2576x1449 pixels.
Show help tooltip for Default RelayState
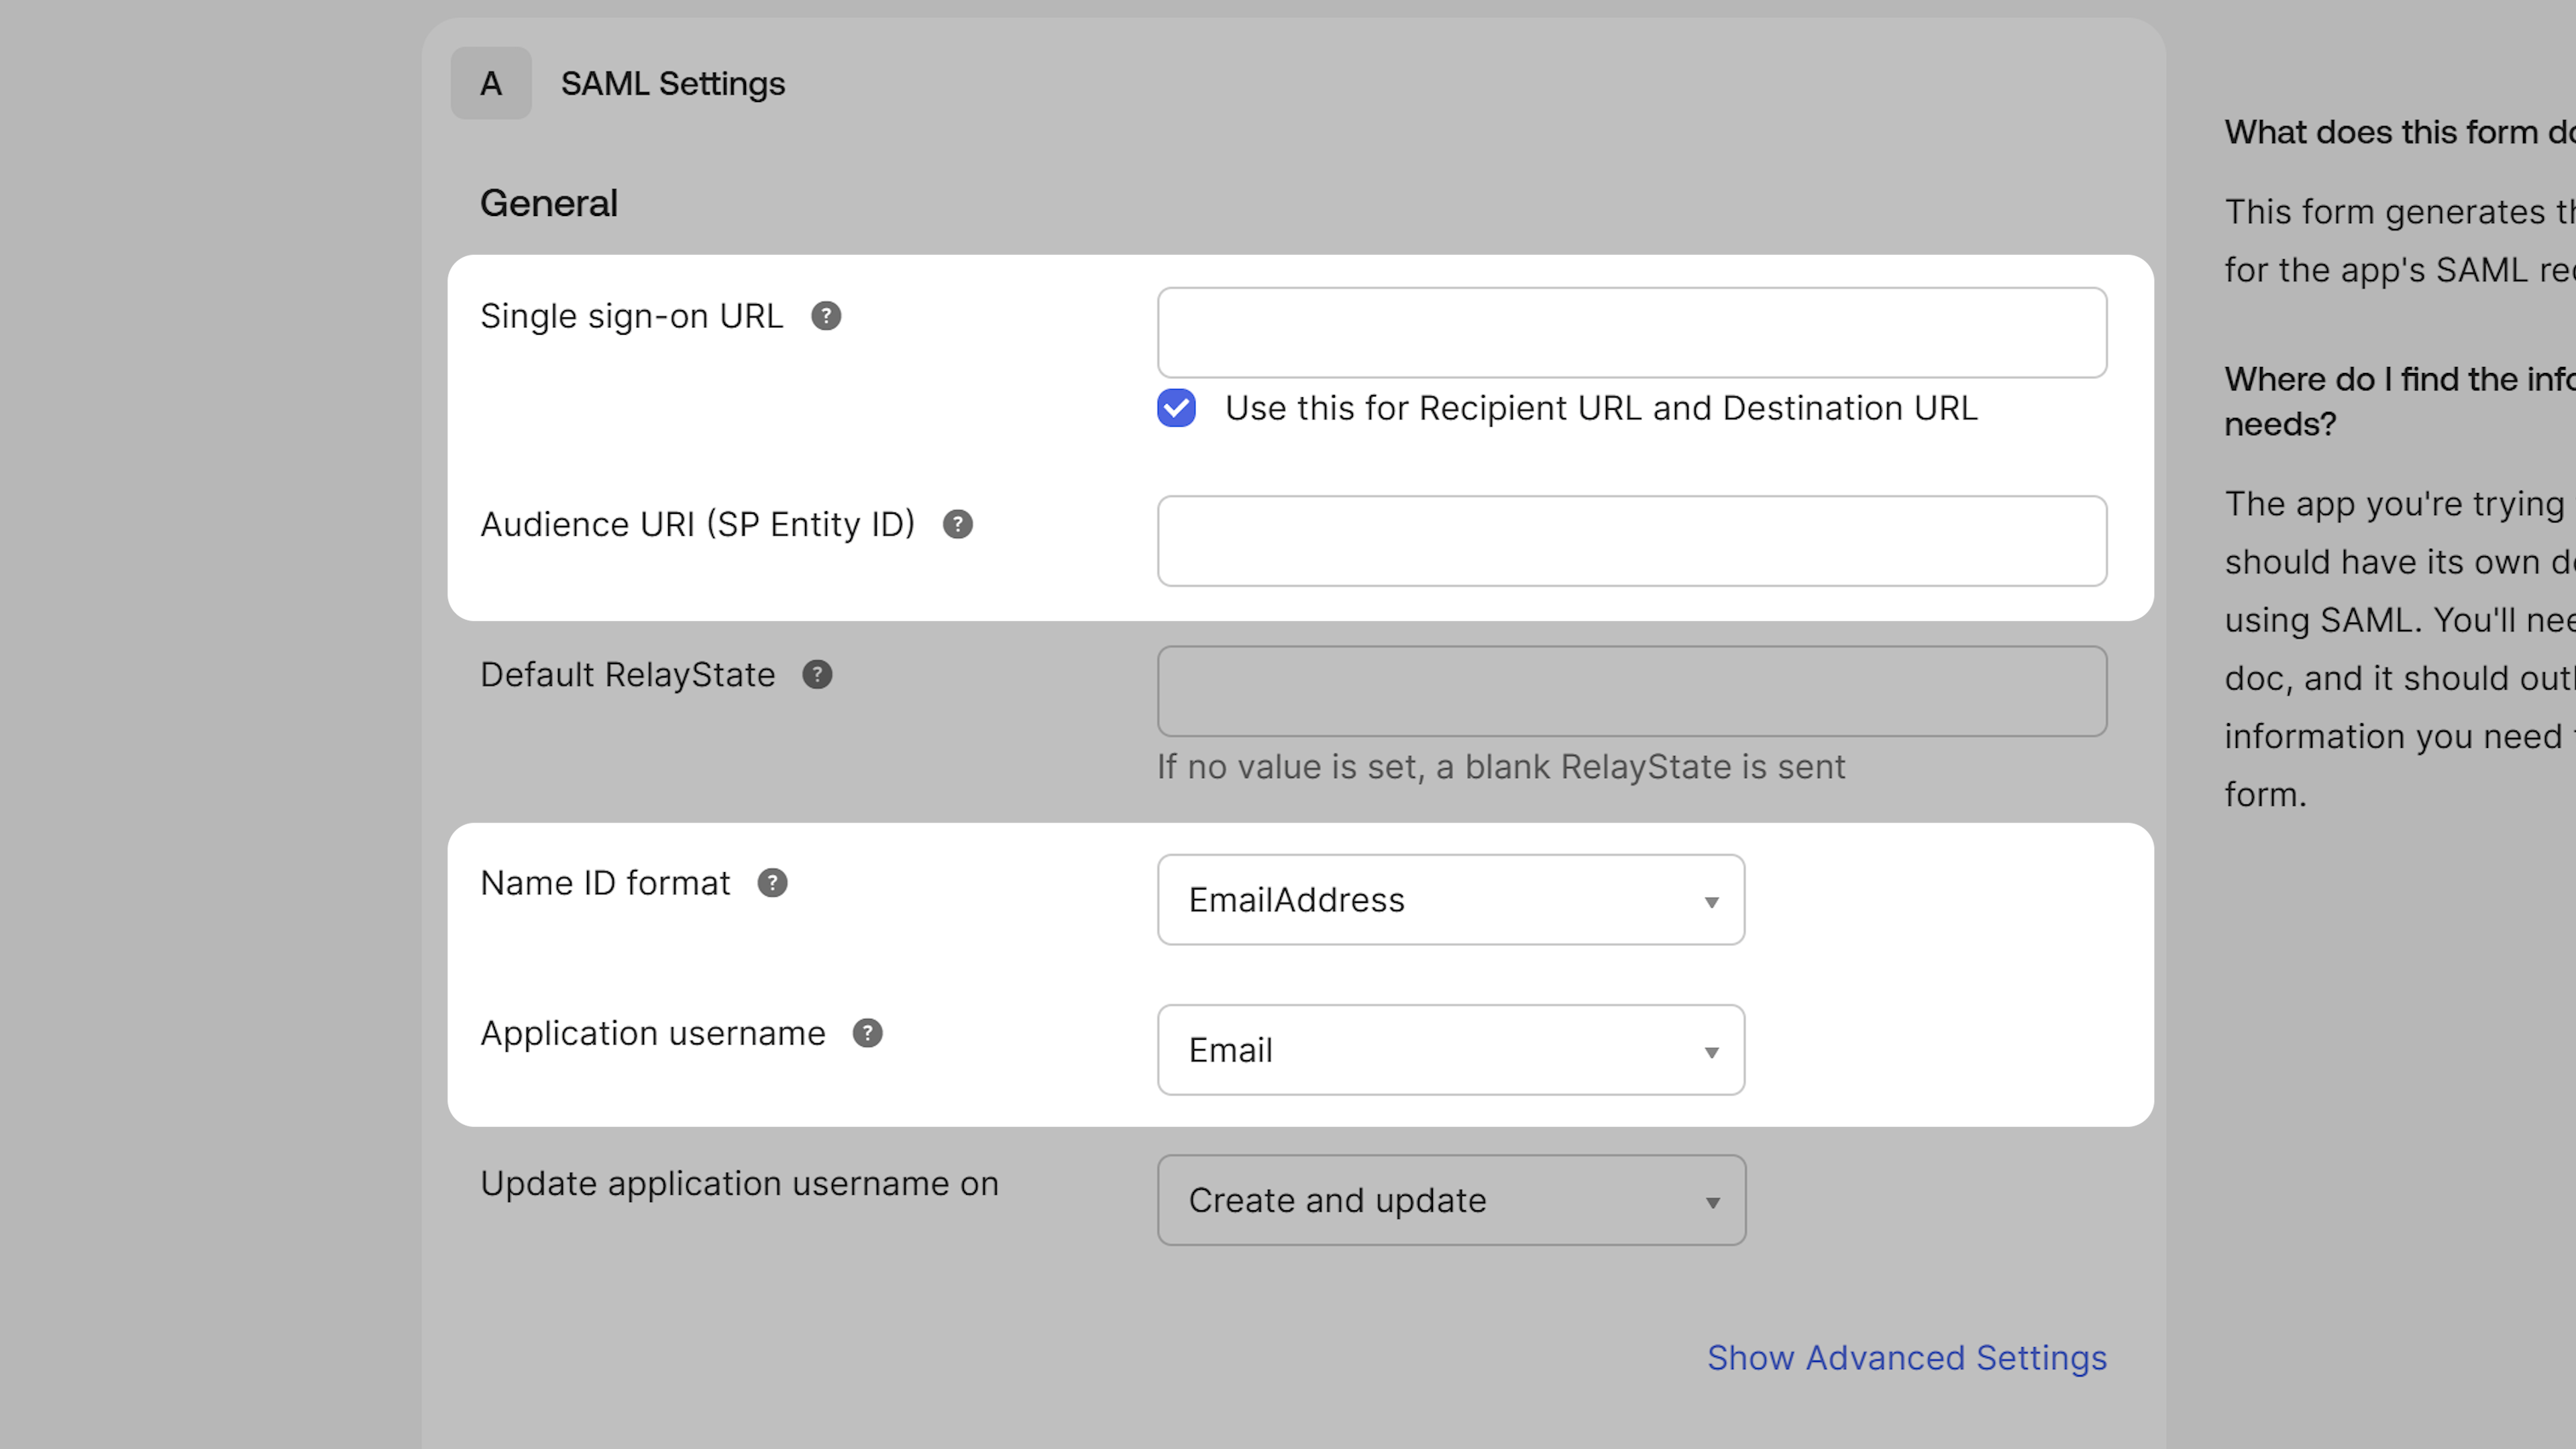click(817, 675)
